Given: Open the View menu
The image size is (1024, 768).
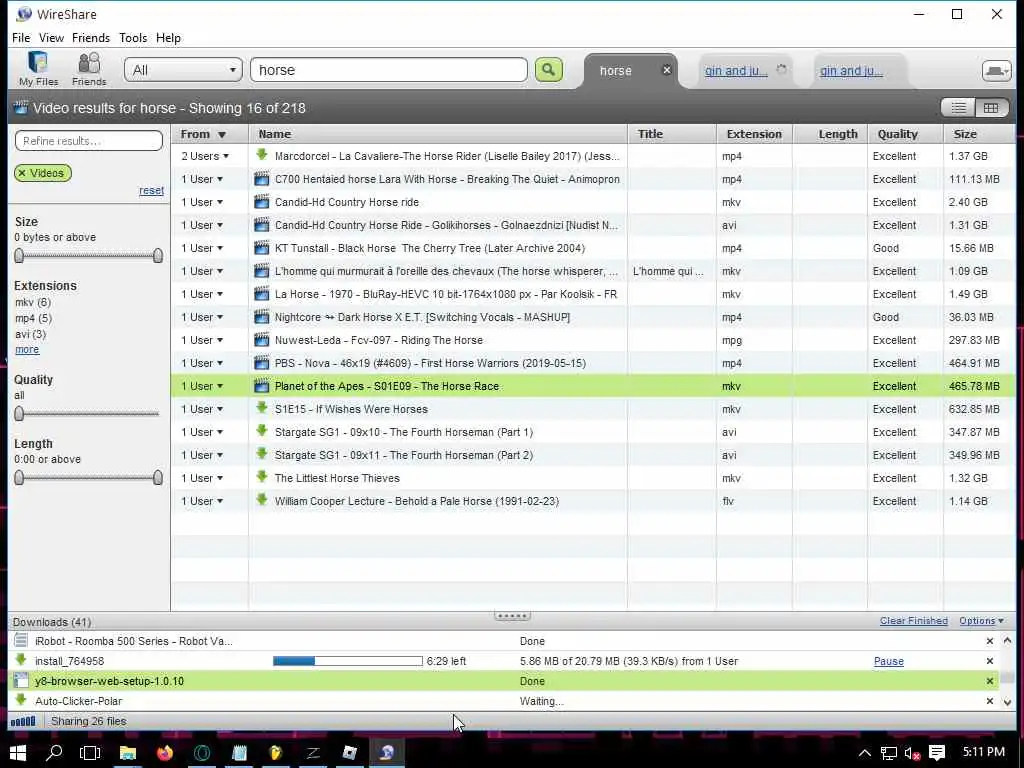Looking at the screenshot, I should [x=51, y=38].
